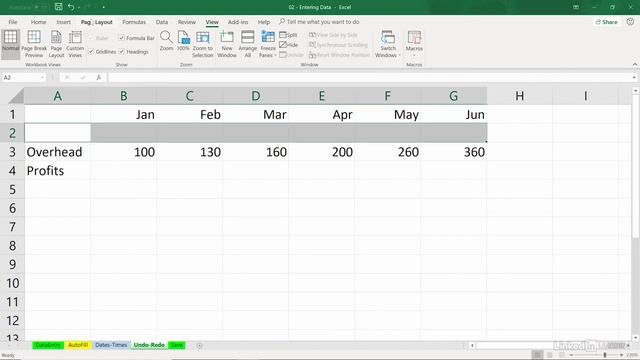Open the Help ribbon tab

pyautogui.click(x=264, y=22)
